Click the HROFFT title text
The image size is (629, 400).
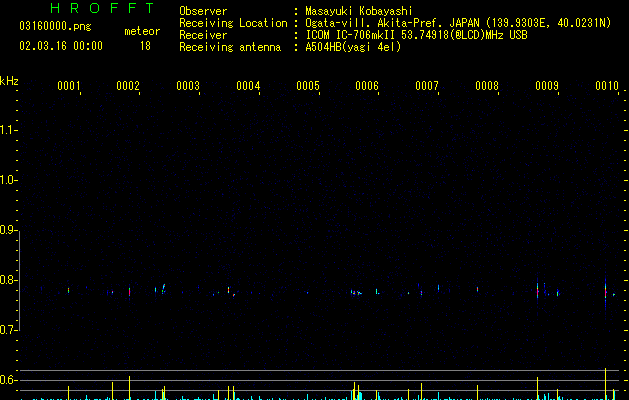(x=102, y=8)
